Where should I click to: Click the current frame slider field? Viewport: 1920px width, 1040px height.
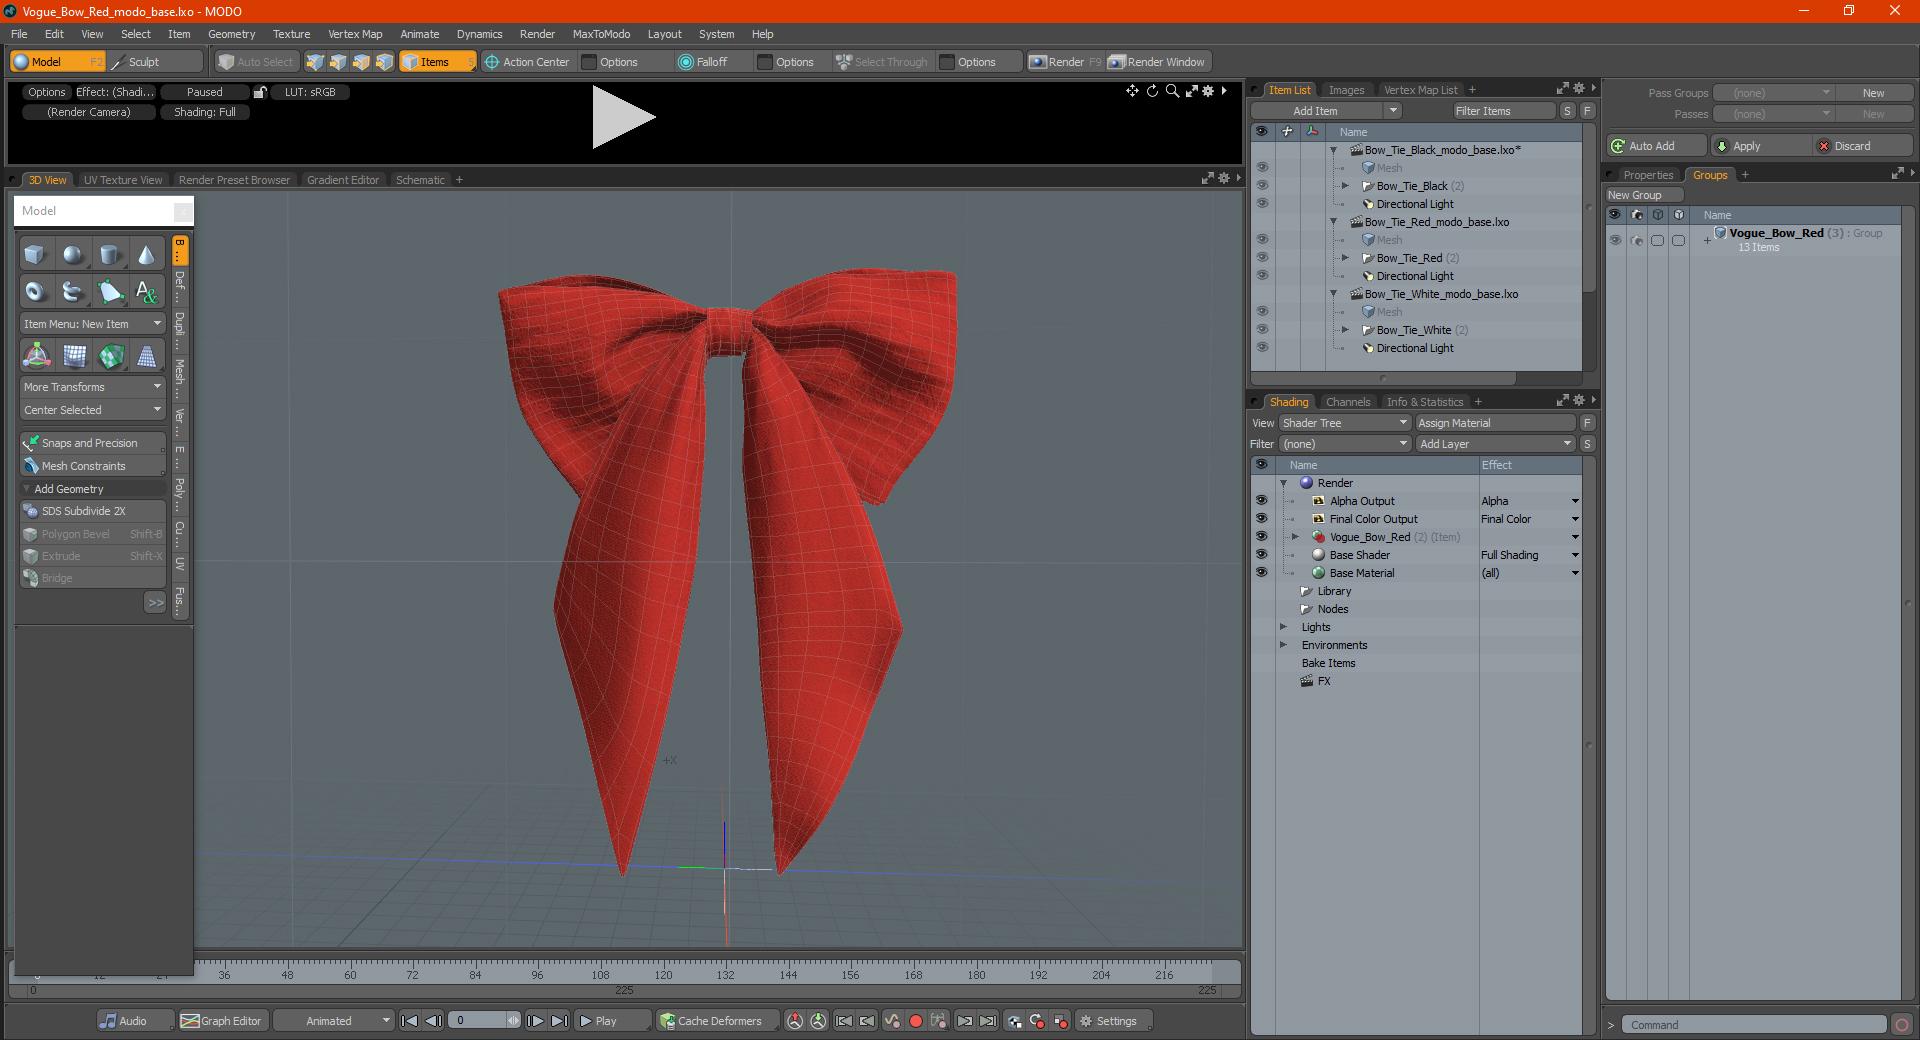pyautogui.click(x=484, y=1021)
